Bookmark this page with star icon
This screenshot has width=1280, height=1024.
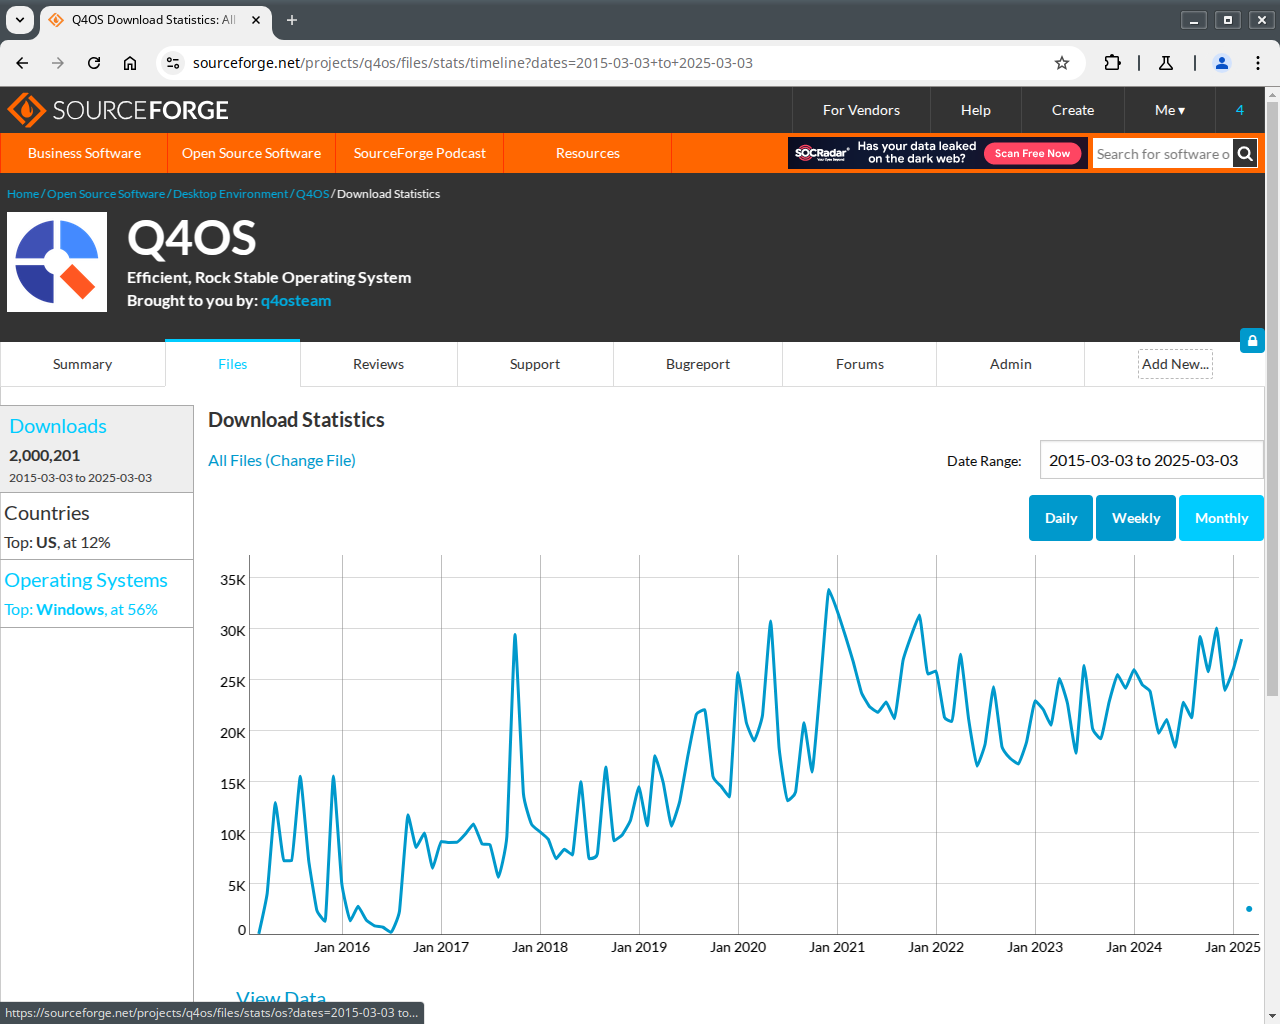pos(1062,63)
